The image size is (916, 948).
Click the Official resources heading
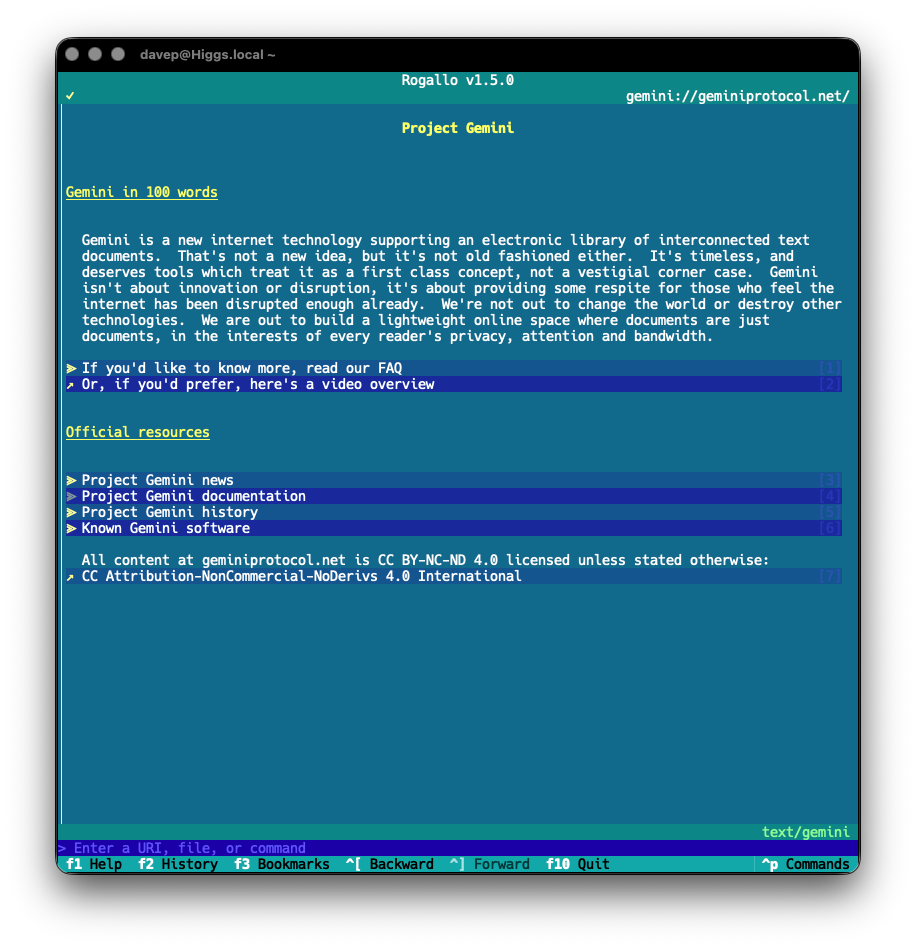(138, 432)
